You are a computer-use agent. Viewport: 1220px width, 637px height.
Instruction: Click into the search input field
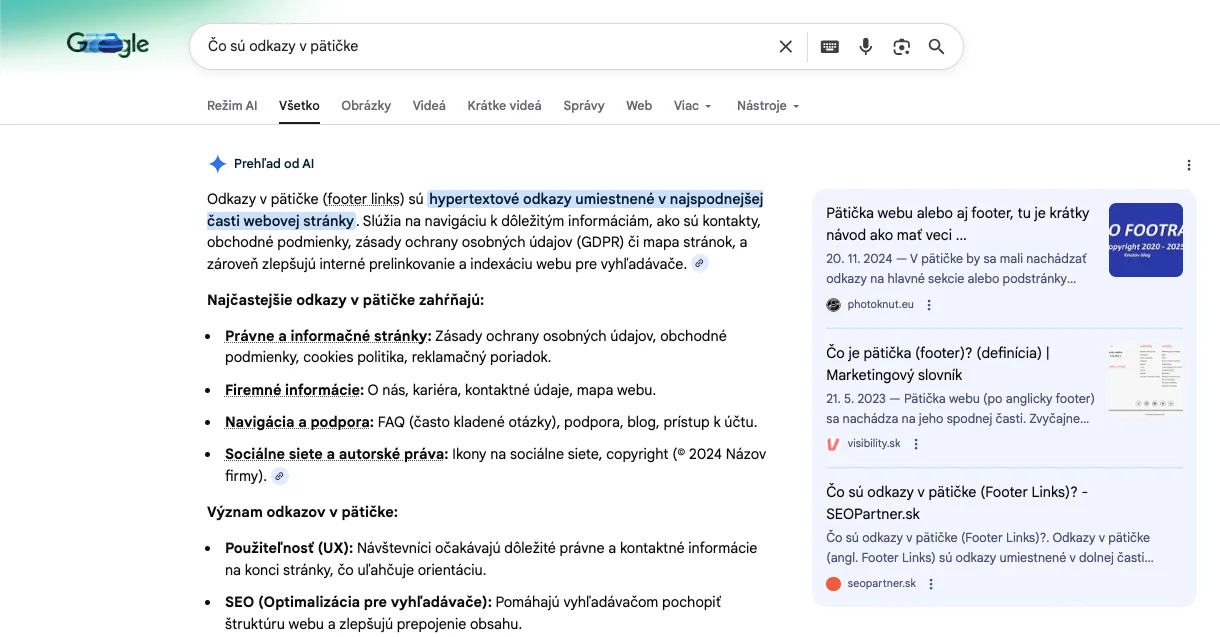(480, 46)
